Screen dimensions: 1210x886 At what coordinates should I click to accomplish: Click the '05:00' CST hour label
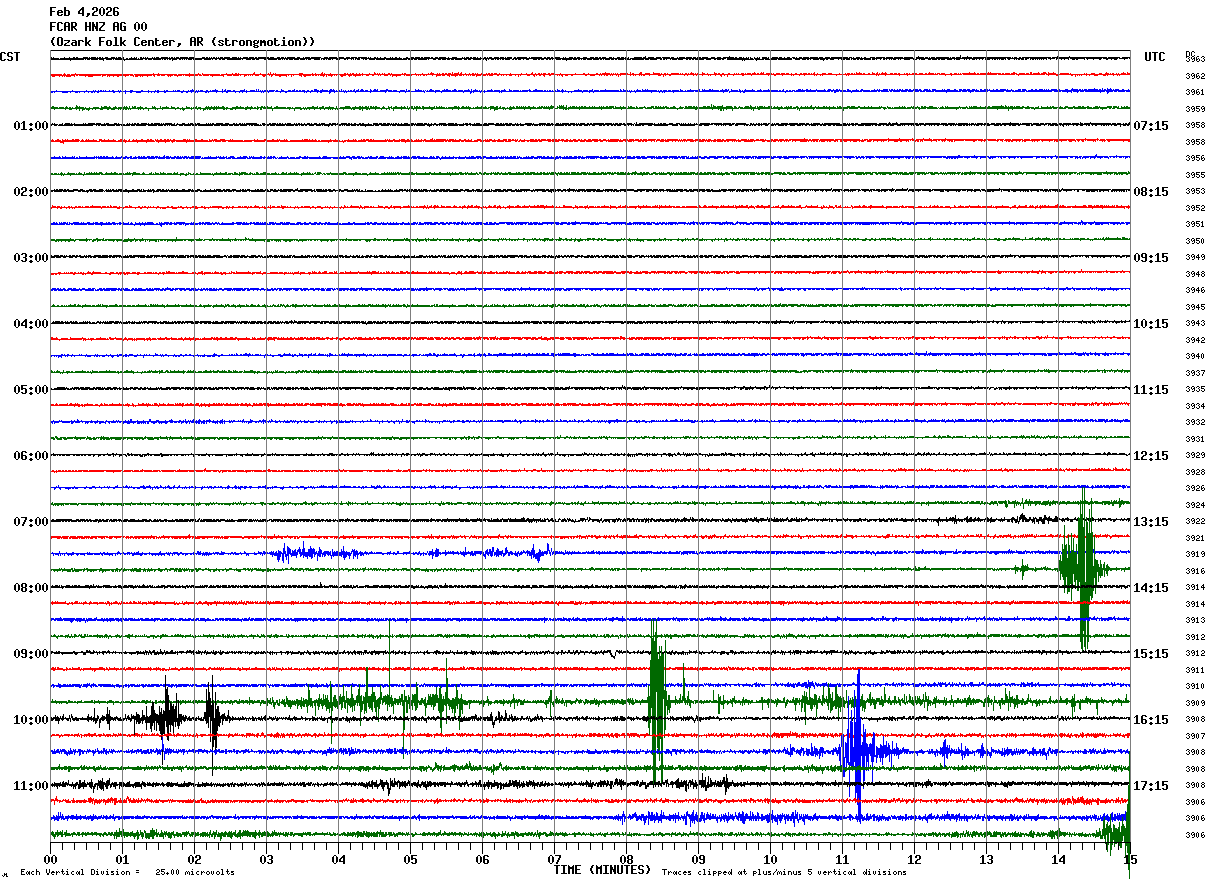coord(30,390)
